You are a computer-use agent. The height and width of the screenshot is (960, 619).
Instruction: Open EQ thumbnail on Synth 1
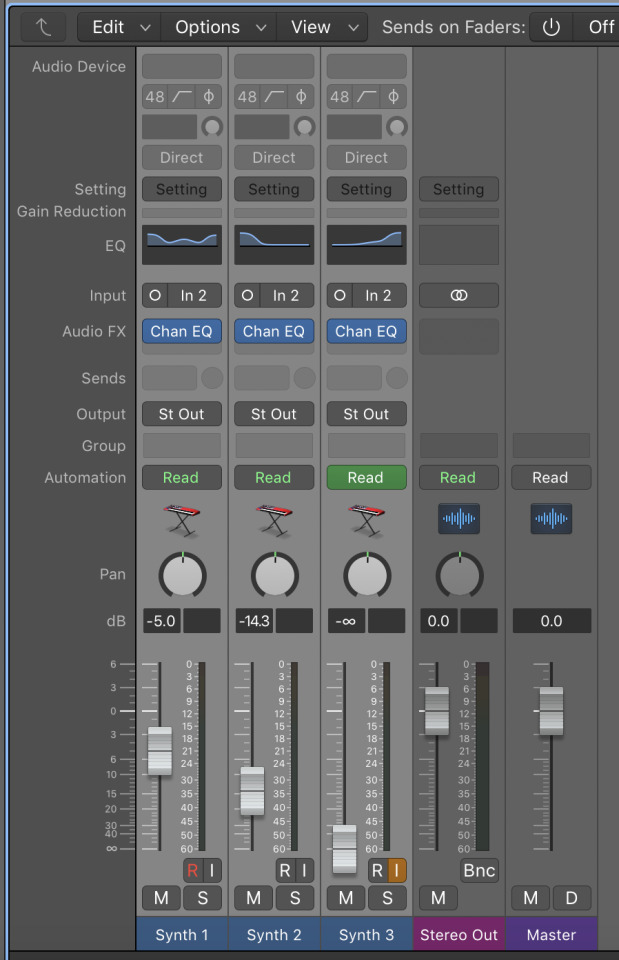click(182, 244)
